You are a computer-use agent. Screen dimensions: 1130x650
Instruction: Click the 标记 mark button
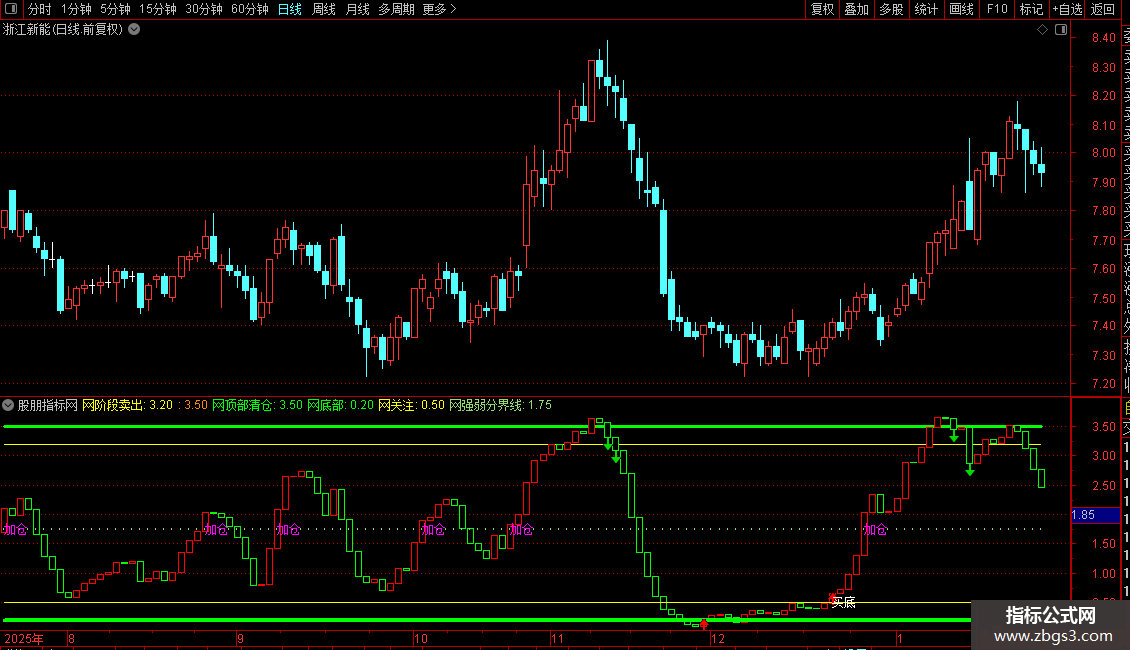pos(1031,9)
